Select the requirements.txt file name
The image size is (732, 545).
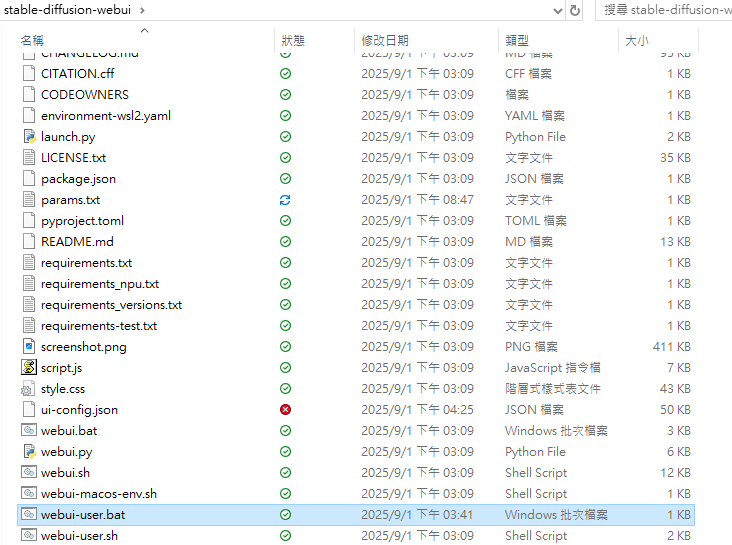pyautogui.click(x=86, y=263)
